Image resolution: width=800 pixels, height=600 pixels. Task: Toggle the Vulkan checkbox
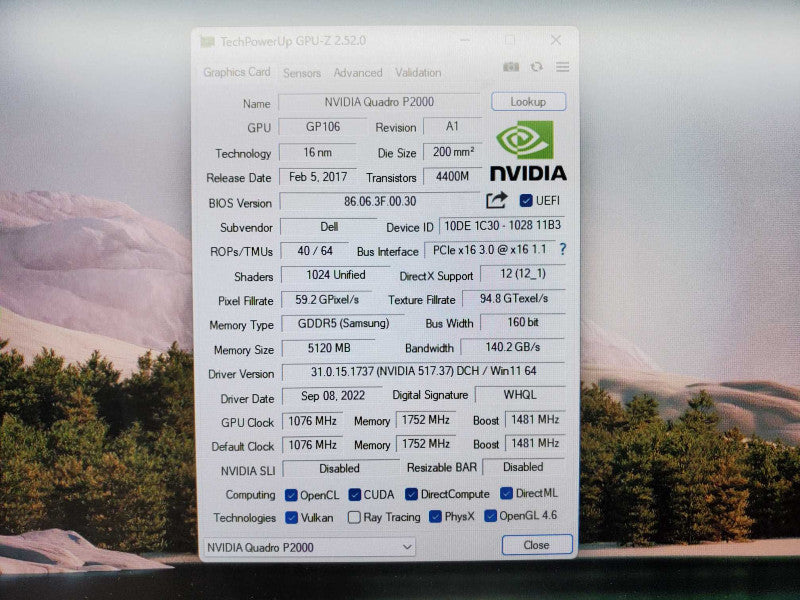(x=291, y=517)
